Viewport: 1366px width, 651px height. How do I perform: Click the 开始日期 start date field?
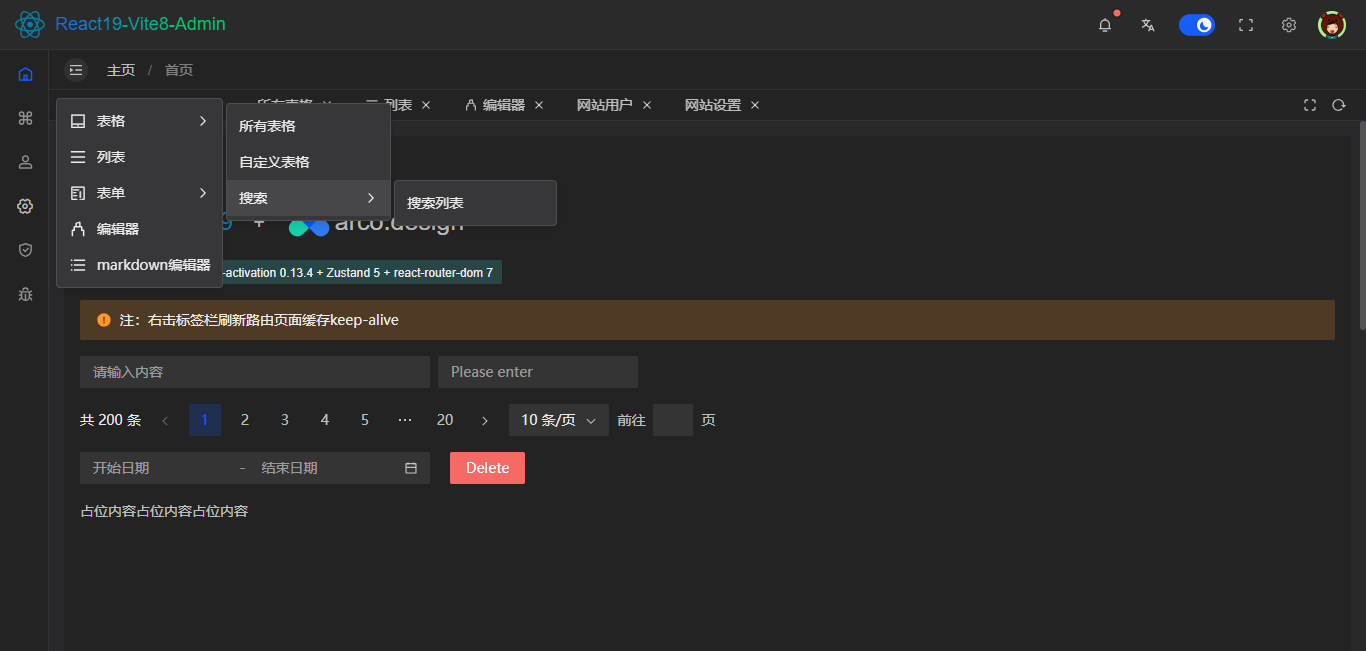(160, 468)
